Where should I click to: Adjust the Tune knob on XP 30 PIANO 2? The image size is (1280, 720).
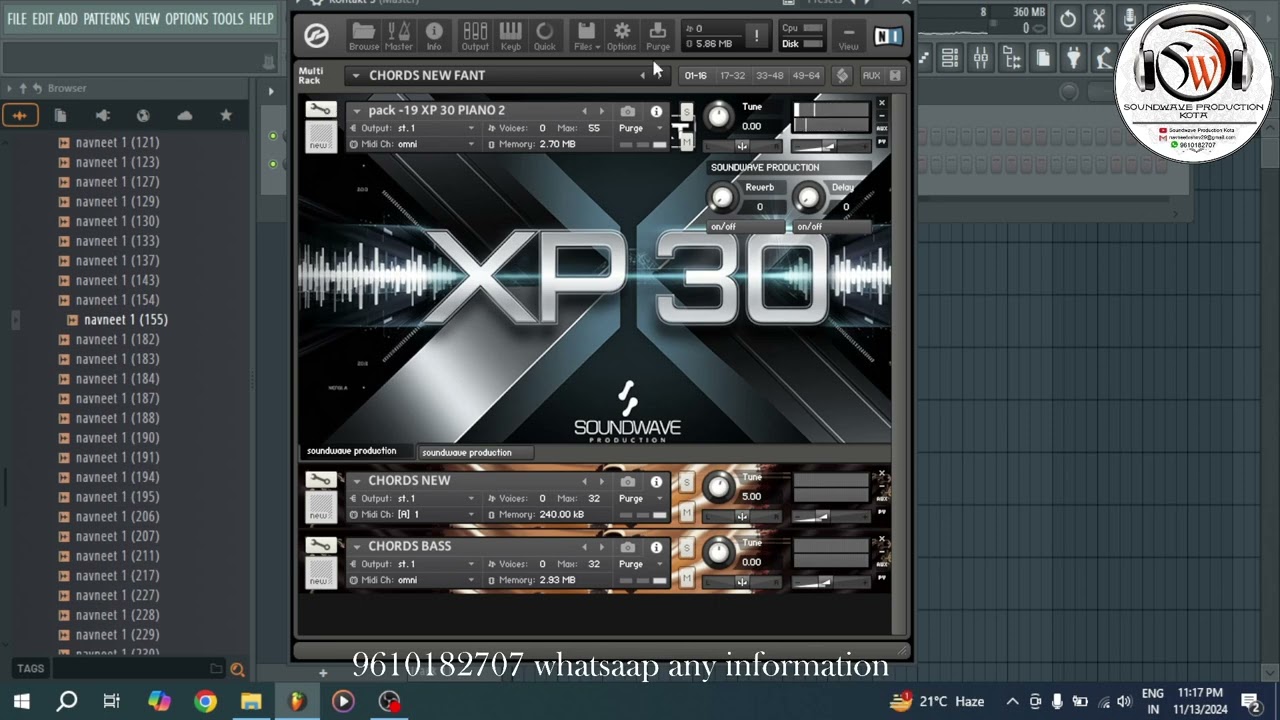point(718,117)
